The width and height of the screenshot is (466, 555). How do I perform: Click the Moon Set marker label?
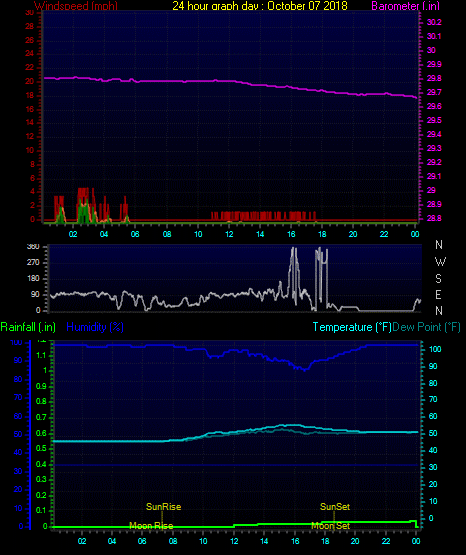(x=330, y=526)
